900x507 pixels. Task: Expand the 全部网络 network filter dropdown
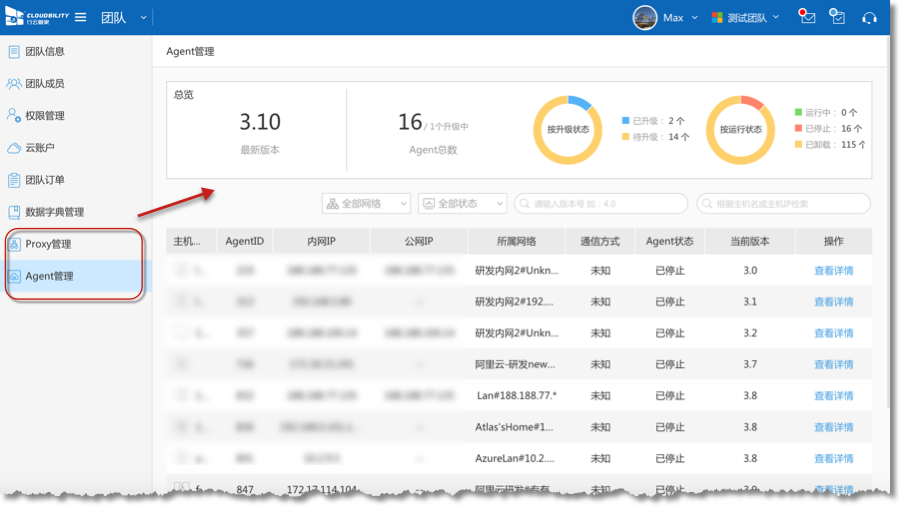[366, 203]
